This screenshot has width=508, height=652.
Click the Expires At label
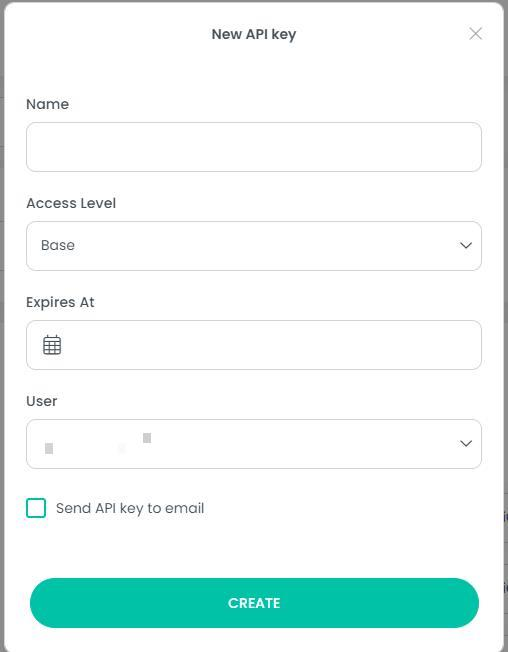(60, 302)
